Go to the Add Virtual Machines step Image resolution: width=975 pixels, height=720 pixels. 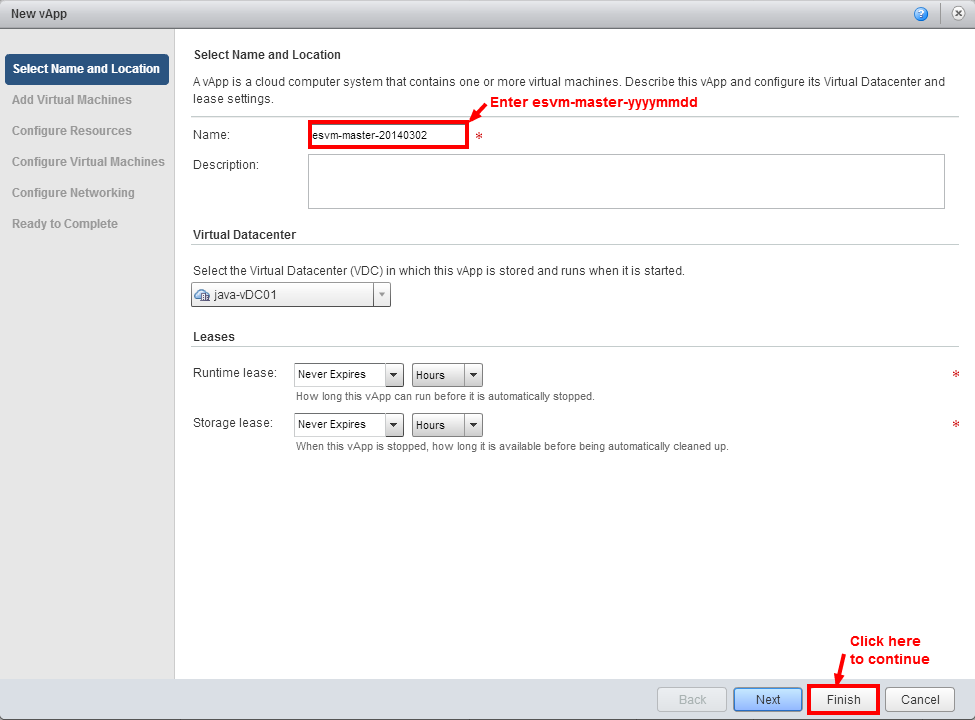coord(72,100)
